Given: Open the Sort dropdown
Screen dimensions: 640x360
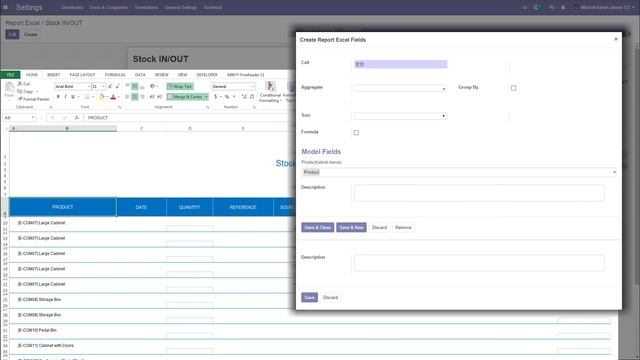Looking at the screenshot, I should click(x=400, y=116).
